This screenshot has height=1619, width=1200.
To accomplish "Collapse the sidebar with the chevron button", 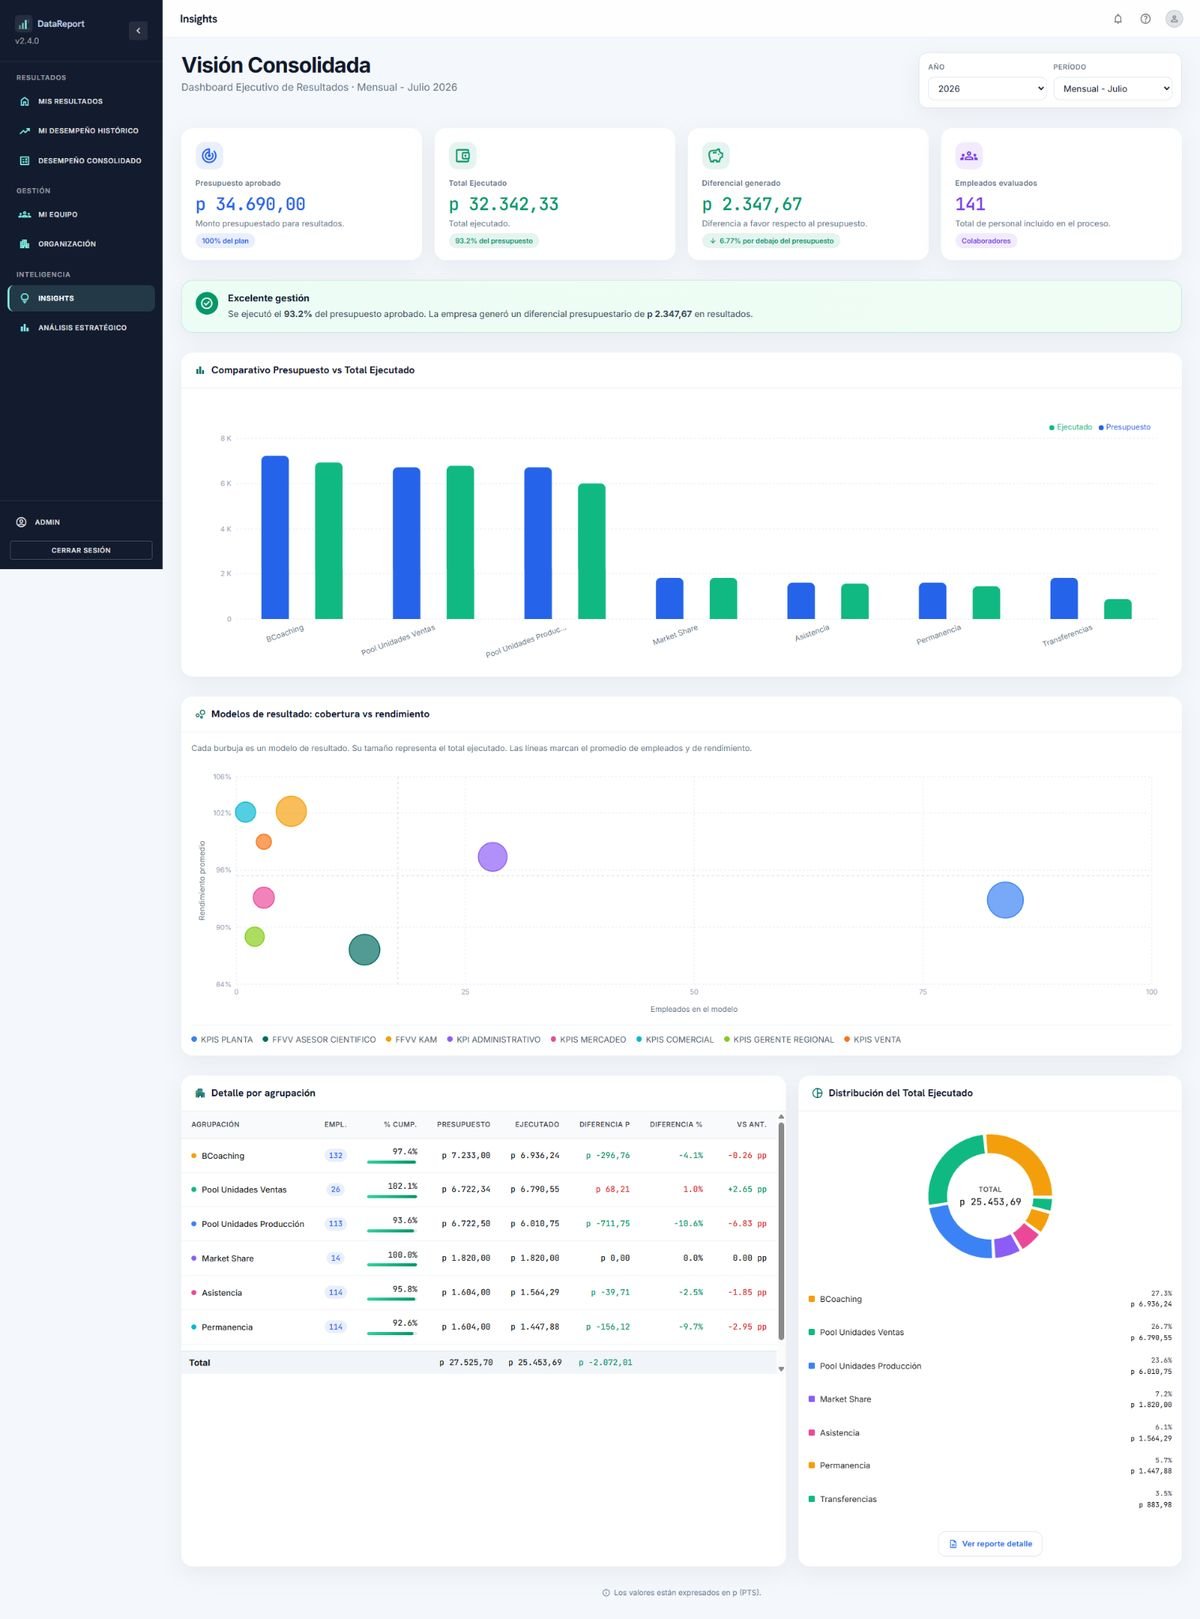I will [138, 31].
